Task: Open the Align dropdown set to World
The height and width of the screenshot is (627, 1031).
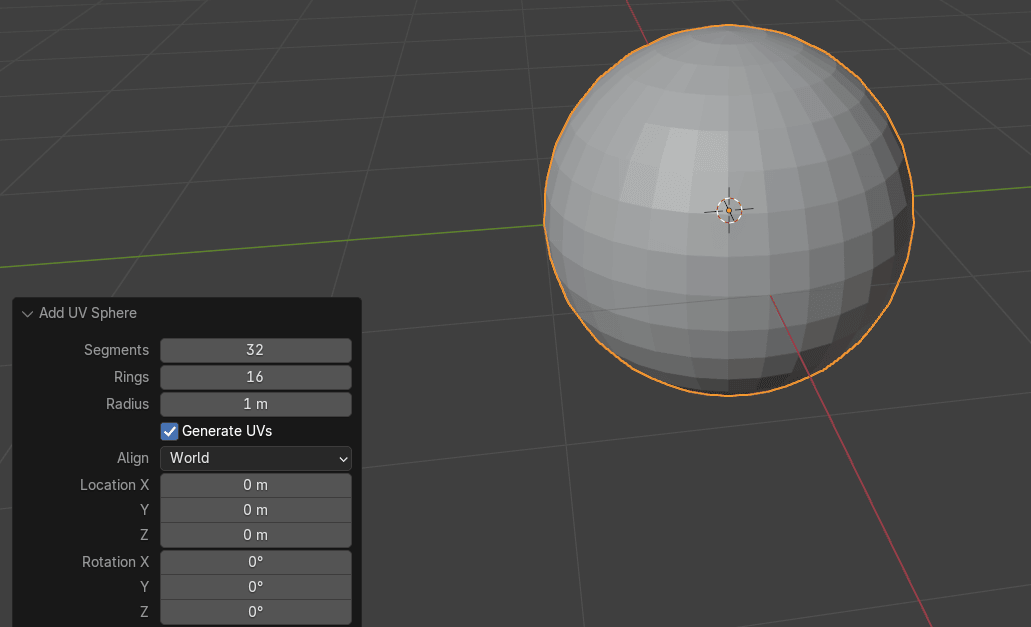Action: click(x=255, y=458)
